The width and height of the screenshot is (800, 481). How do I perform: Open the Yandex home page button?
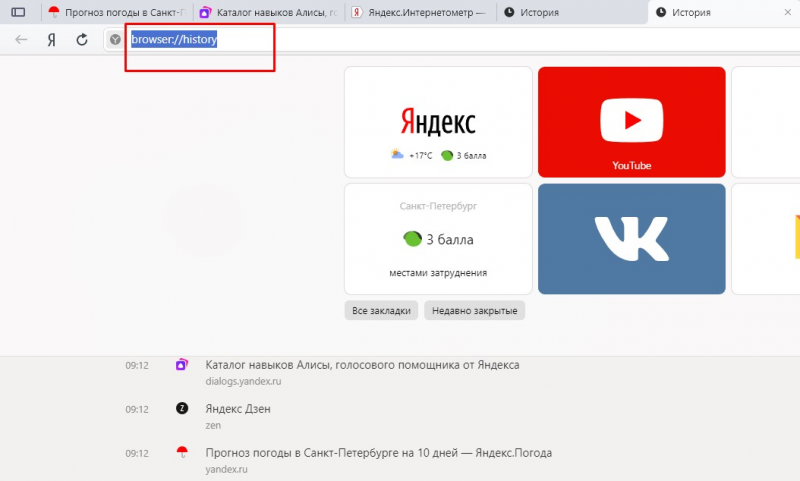click(x=52, y=39)
